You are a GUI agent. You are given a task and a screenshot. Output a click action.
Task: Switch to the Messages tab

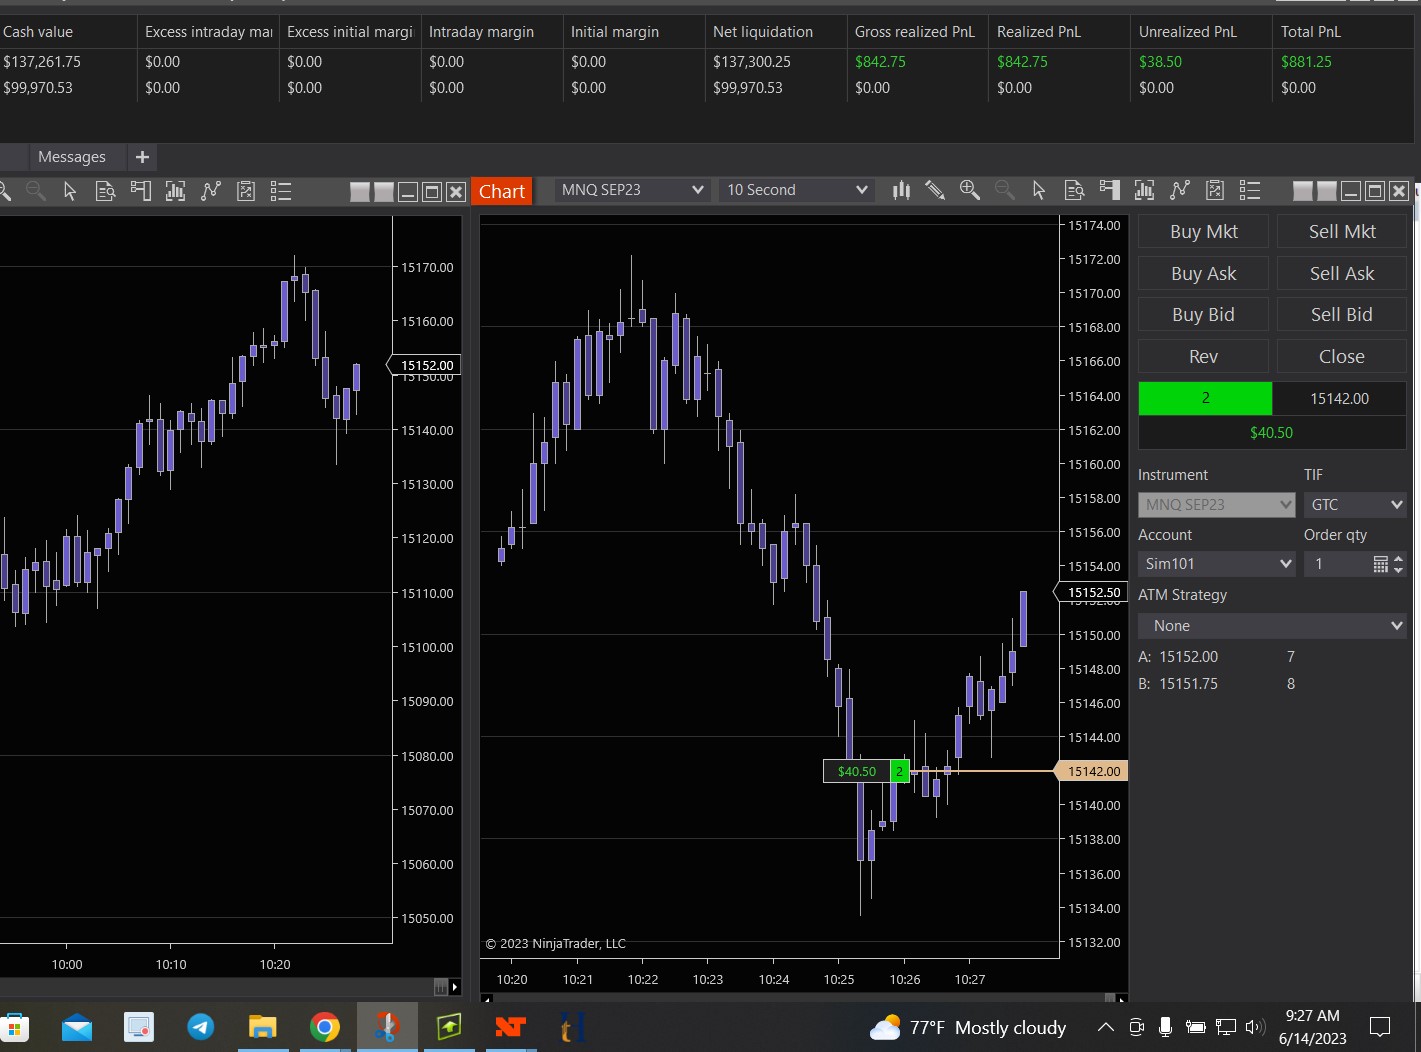[72, 157]
